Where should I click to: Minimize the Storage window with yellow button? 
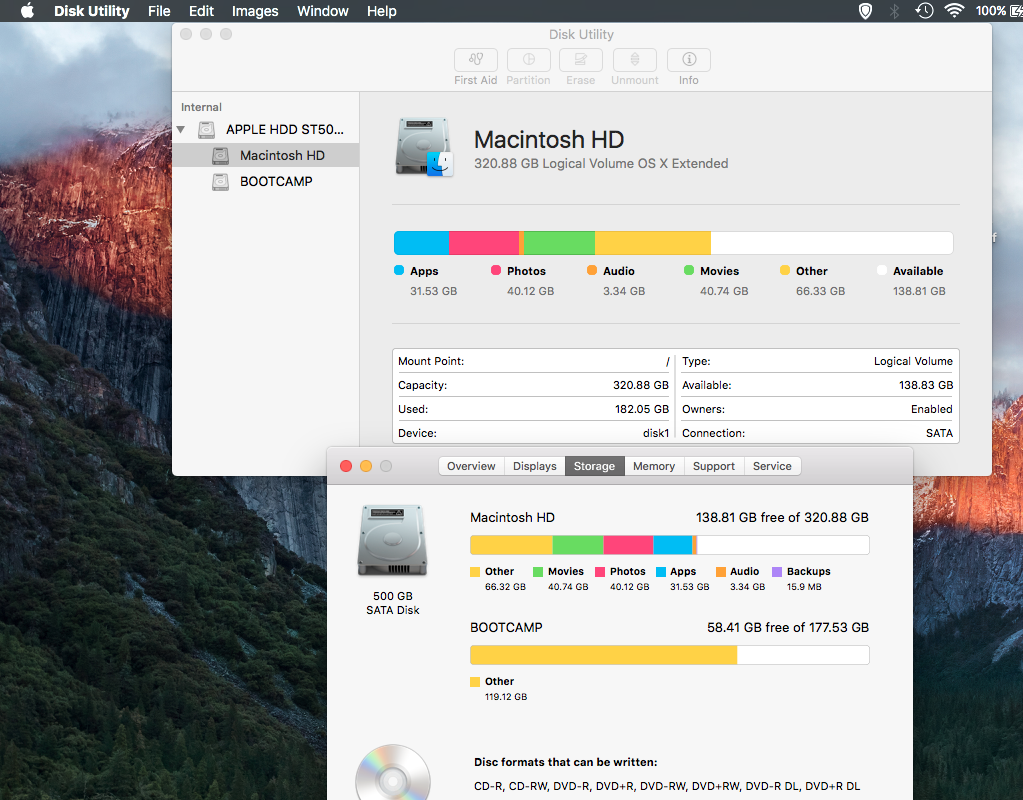click(x=366, y=466)
